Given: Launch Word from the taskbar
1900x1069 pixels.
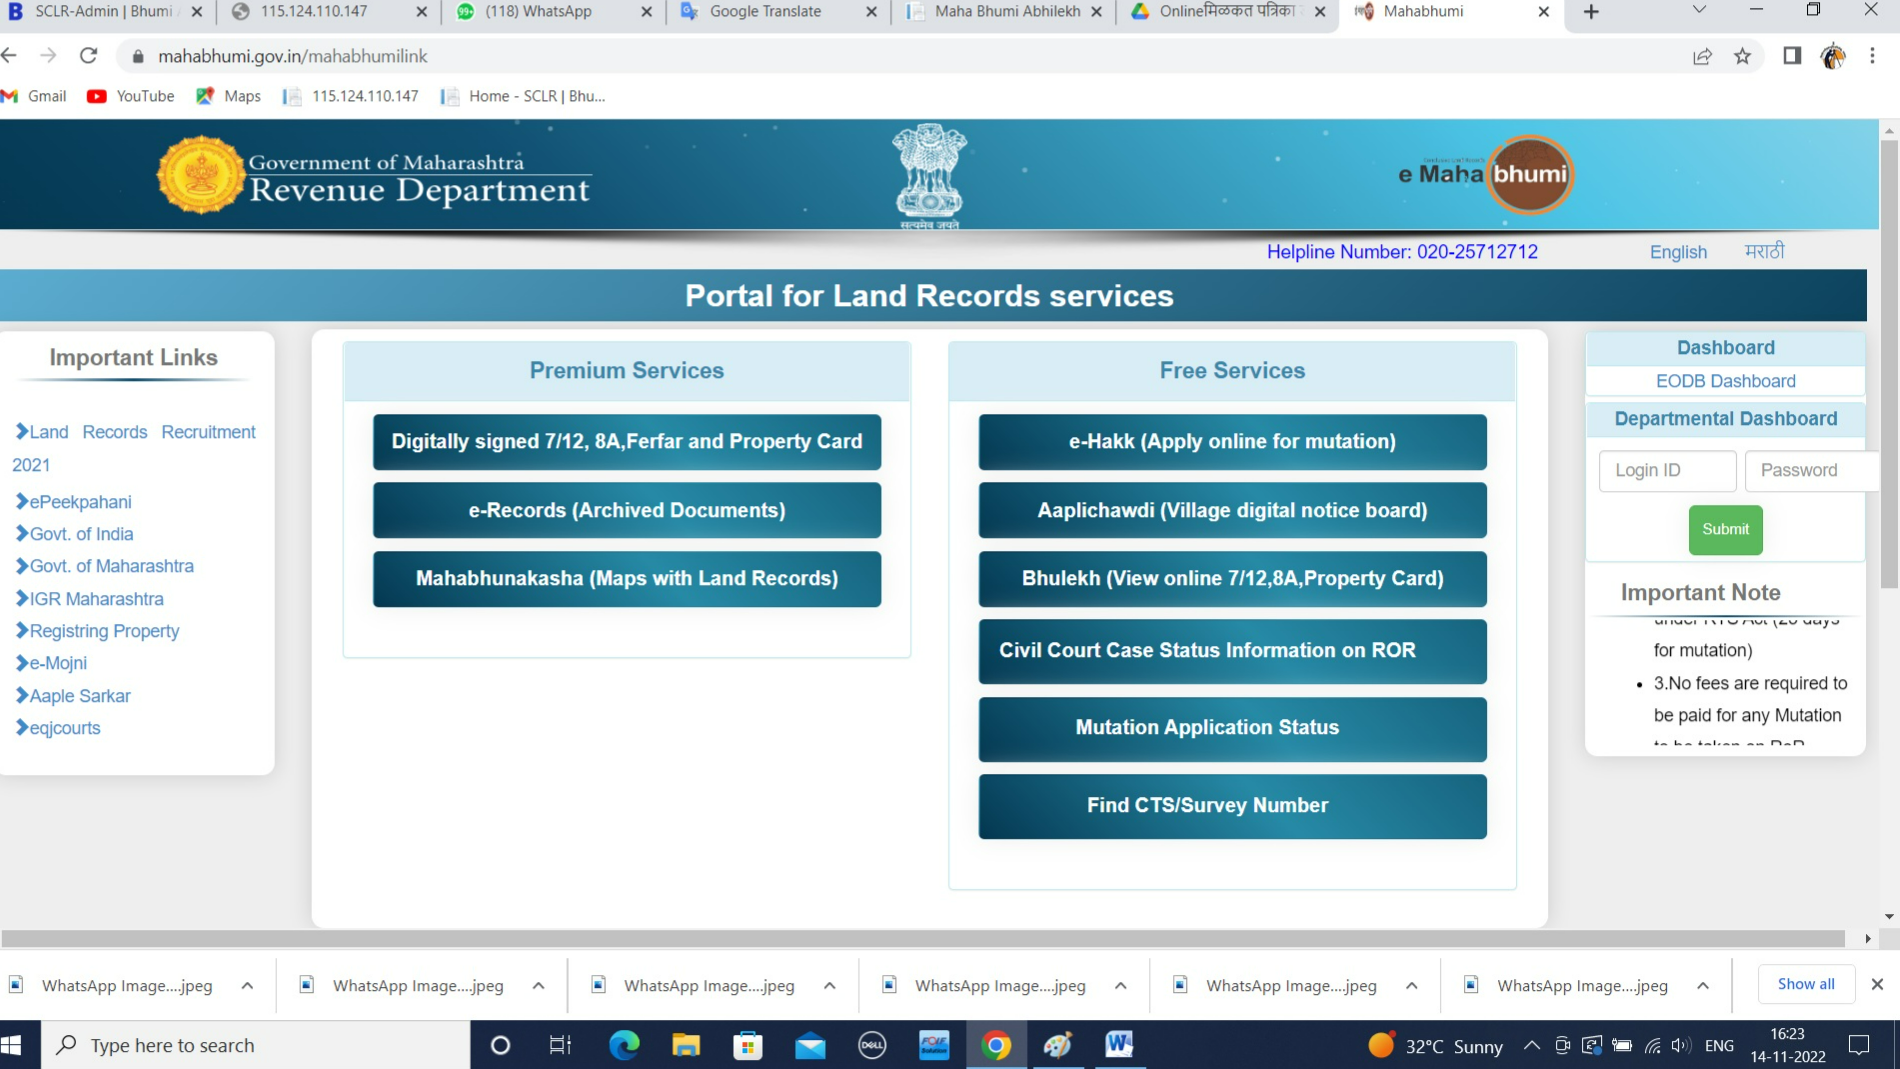Looking at the screenshot, I should coord(1119,1045).
